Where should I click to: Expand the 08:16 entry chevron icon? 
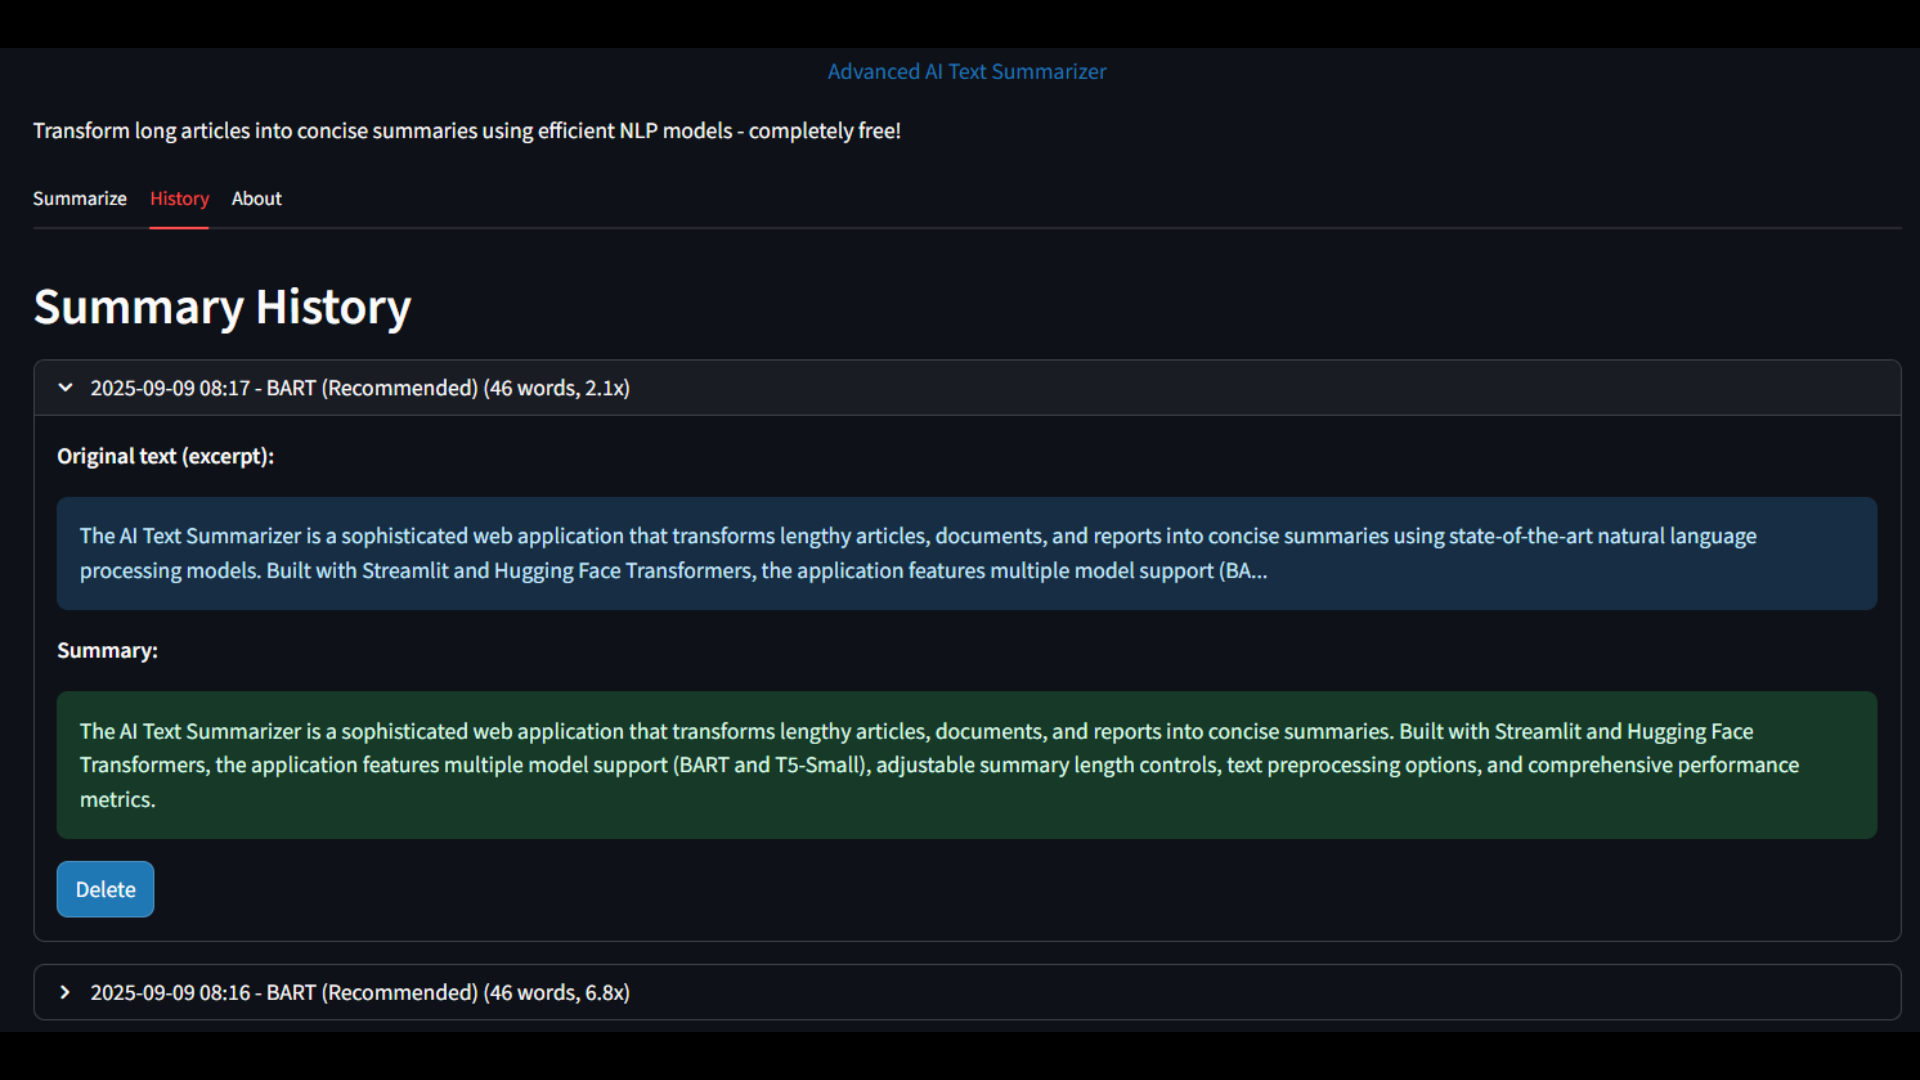(x=65, y=992)
